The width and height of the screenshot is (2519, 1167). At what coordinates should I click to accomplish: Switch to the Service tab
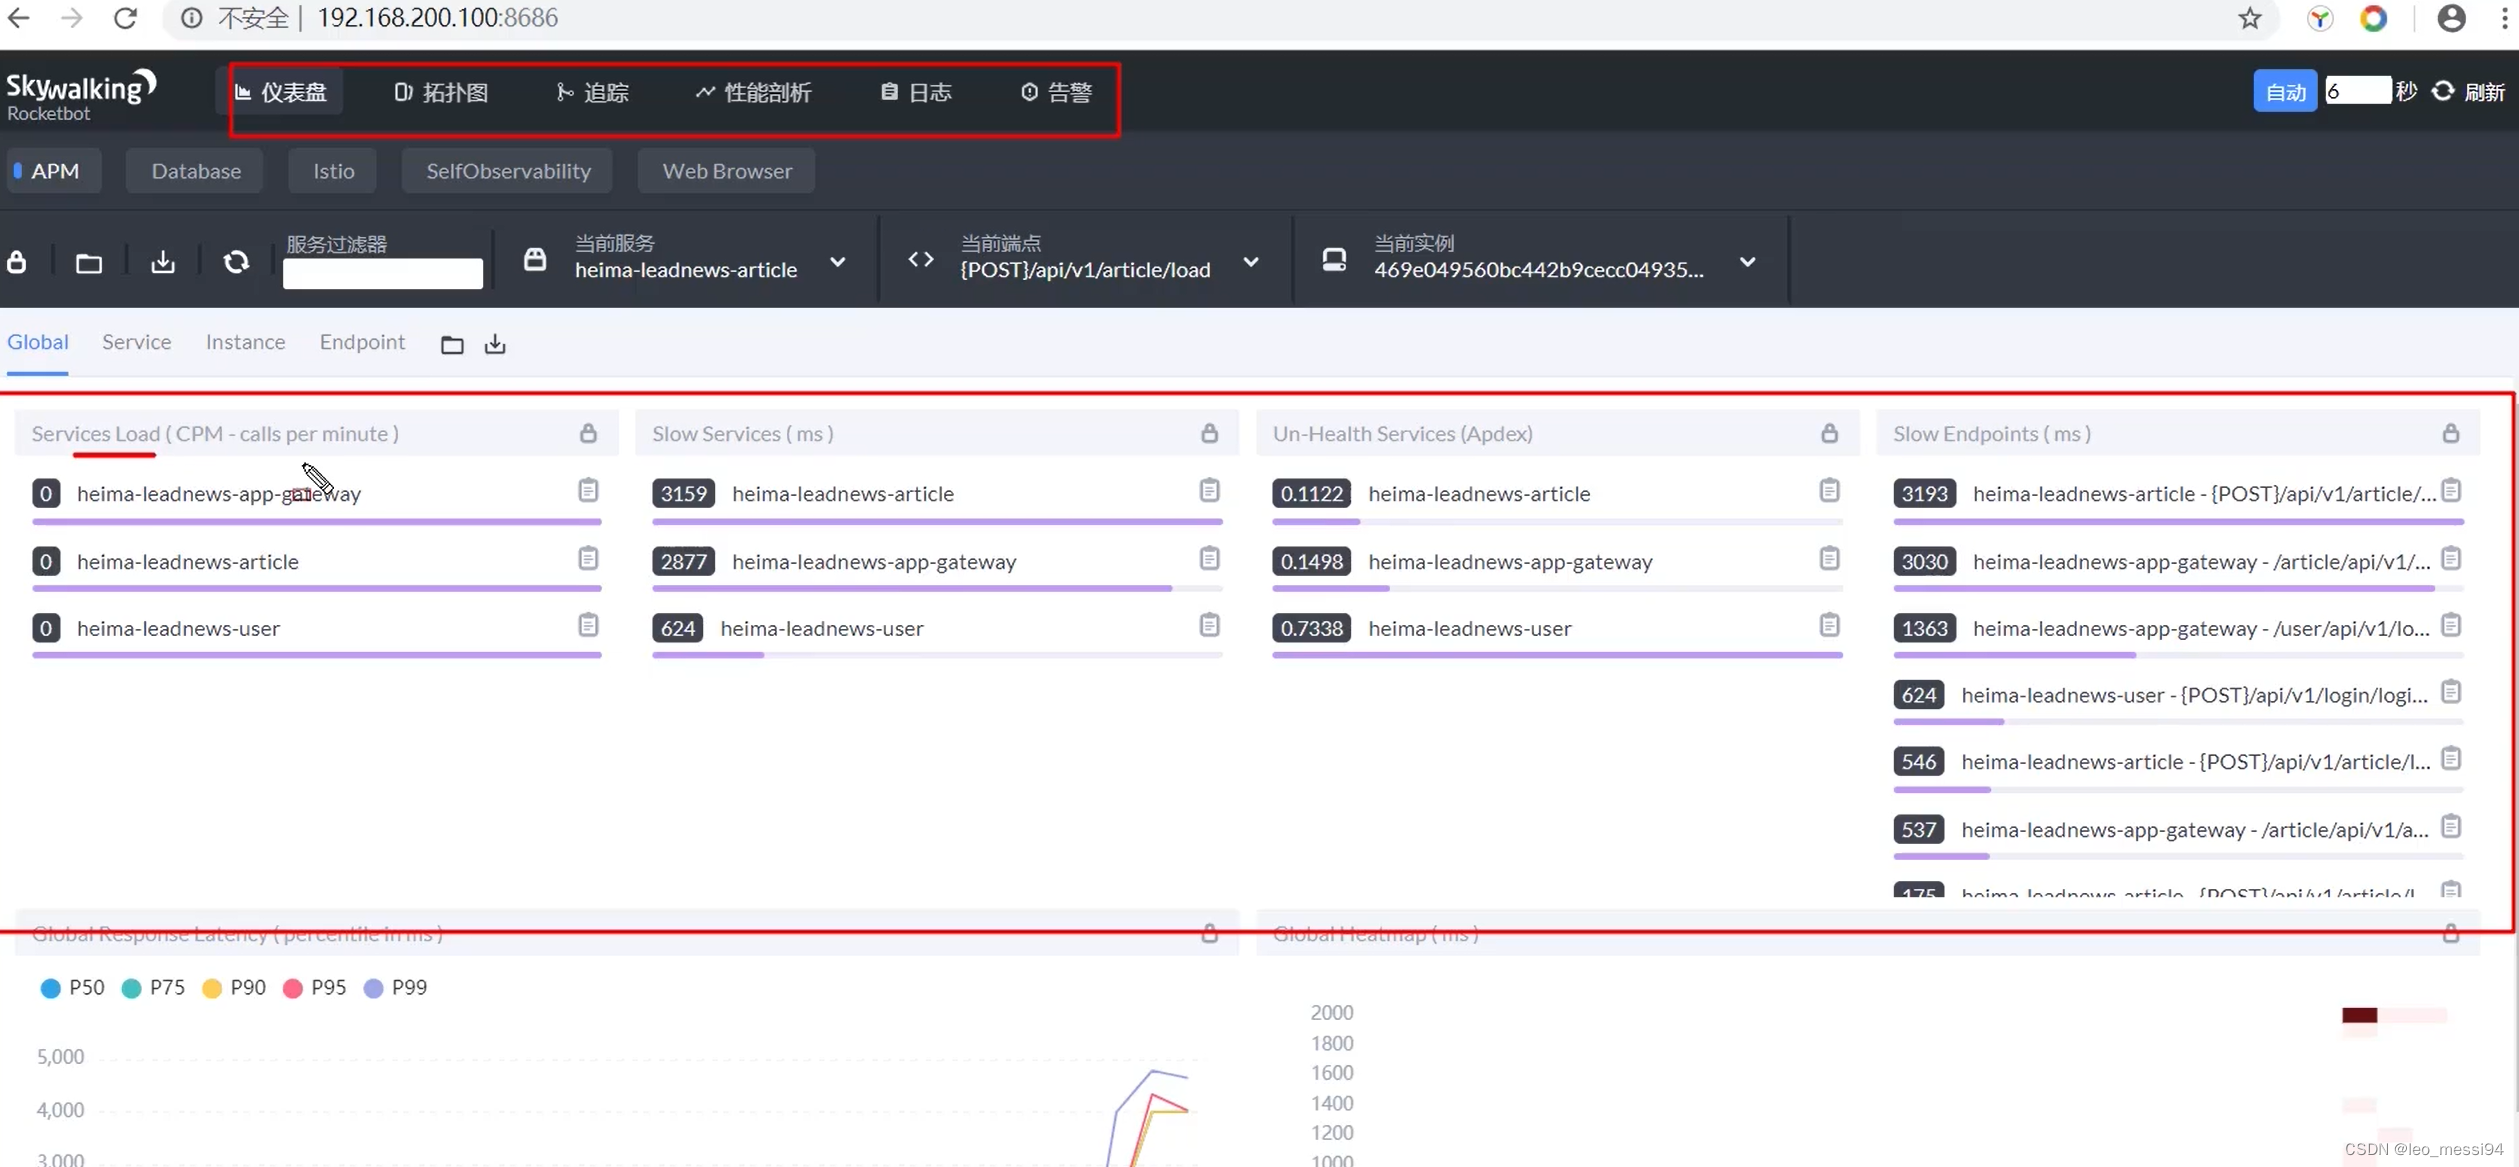coord(136,342)
